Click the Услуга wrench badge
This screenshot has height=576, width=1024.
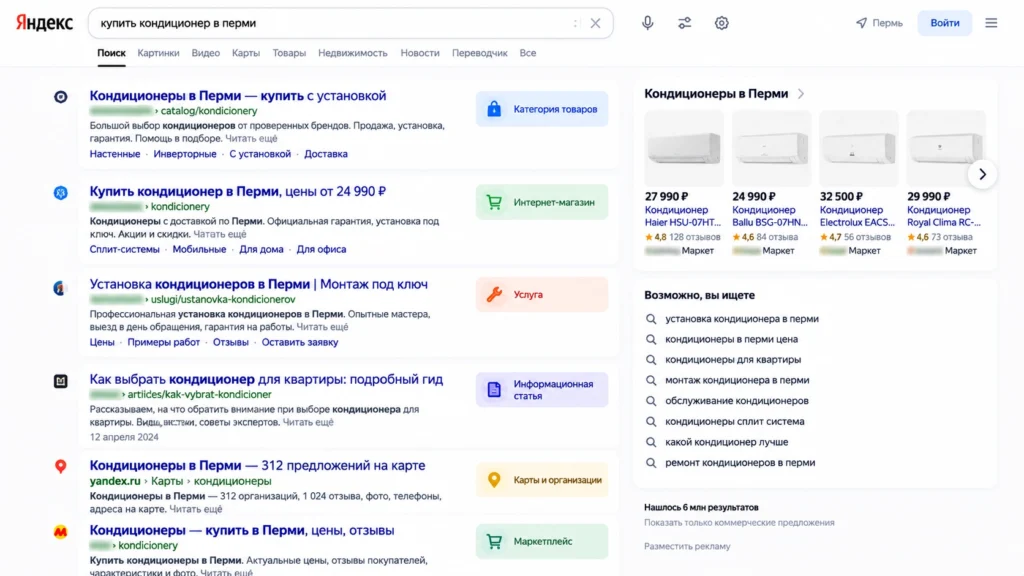point(541,295)
